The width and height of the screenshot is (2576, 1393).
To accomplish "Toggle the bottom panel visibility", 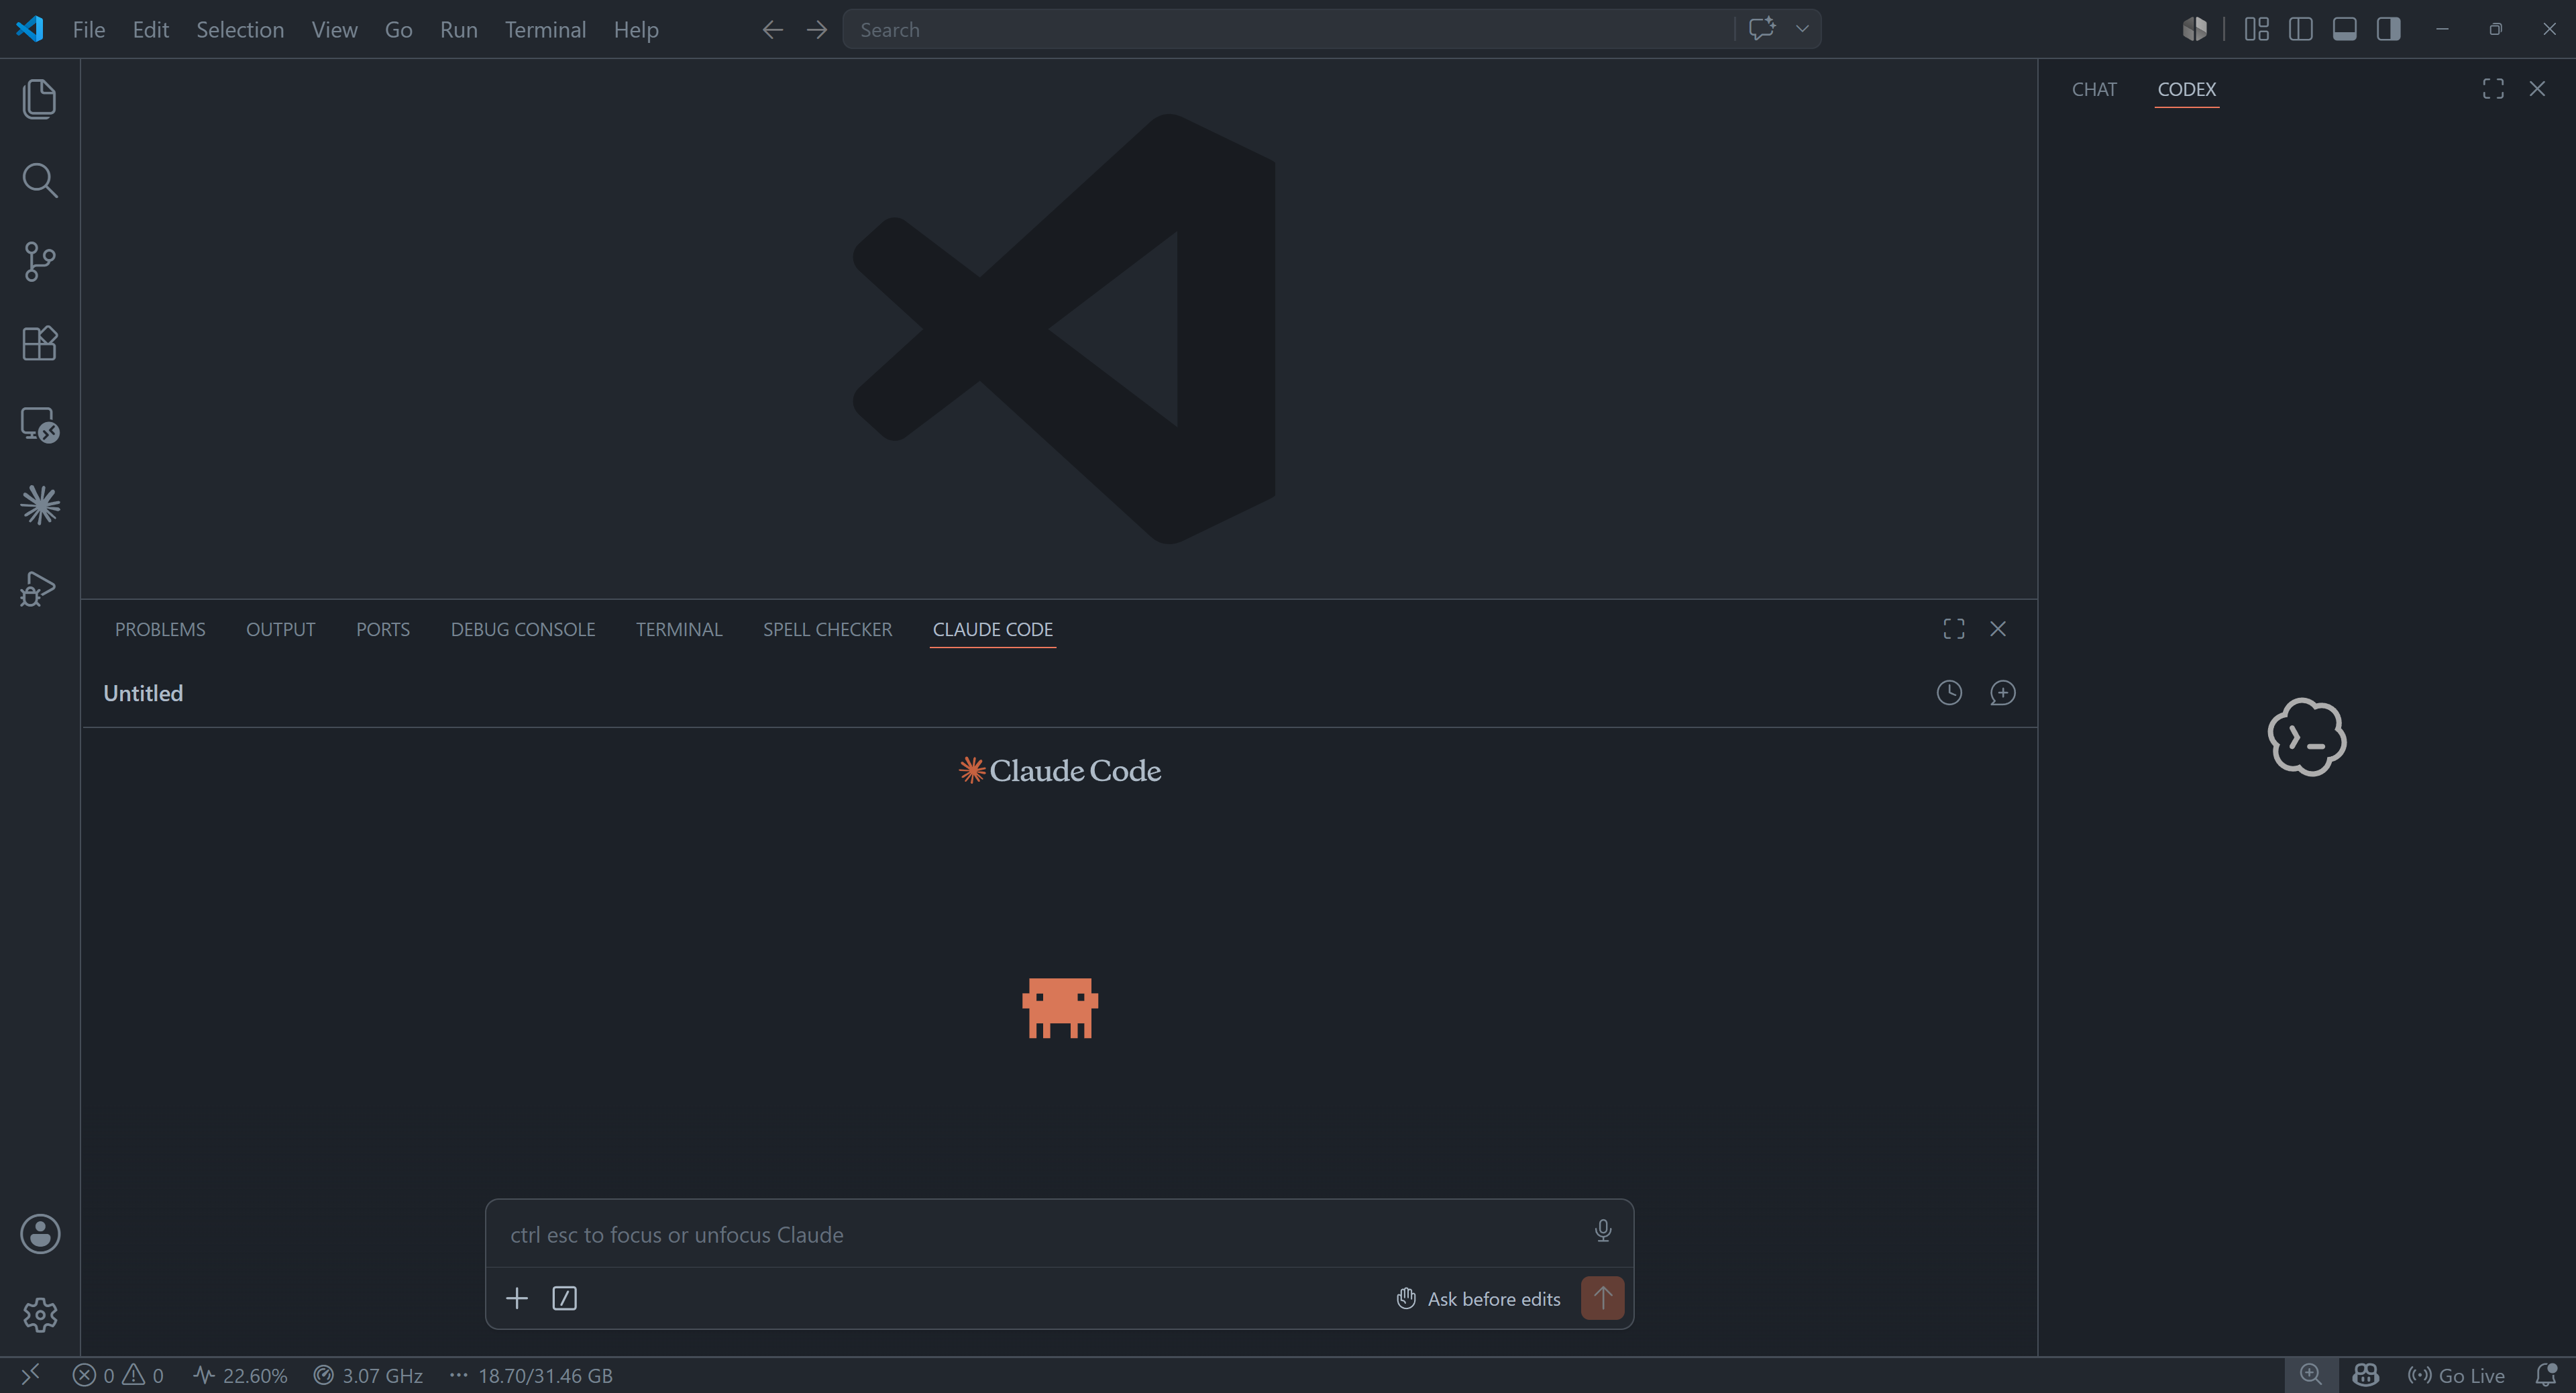I will click(2345, 29).
